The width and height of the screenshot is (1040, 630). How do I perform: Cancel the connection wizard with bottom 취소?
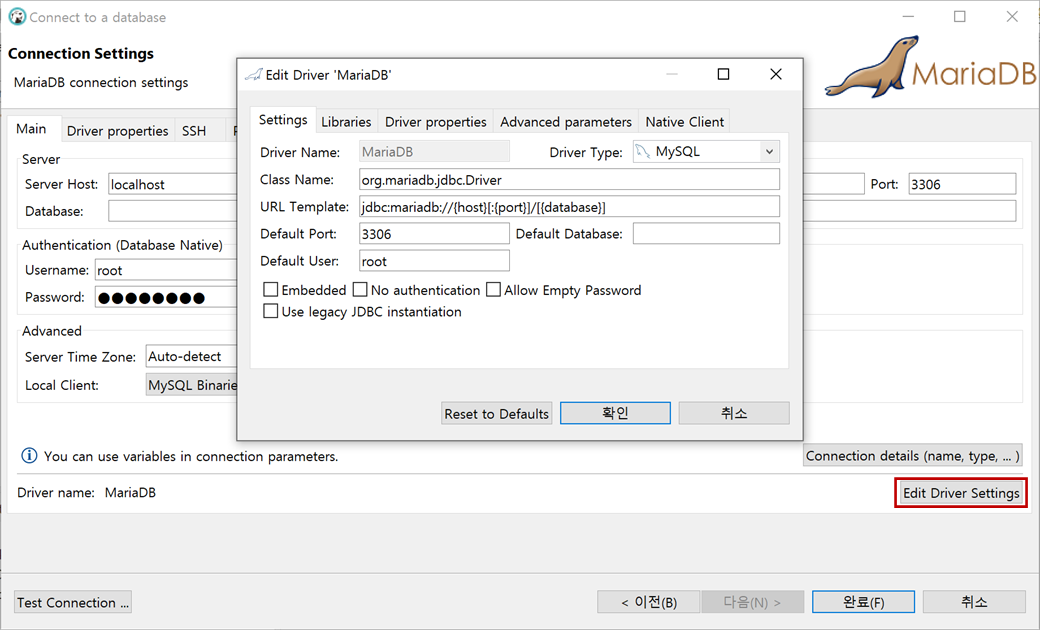[974, 602]
